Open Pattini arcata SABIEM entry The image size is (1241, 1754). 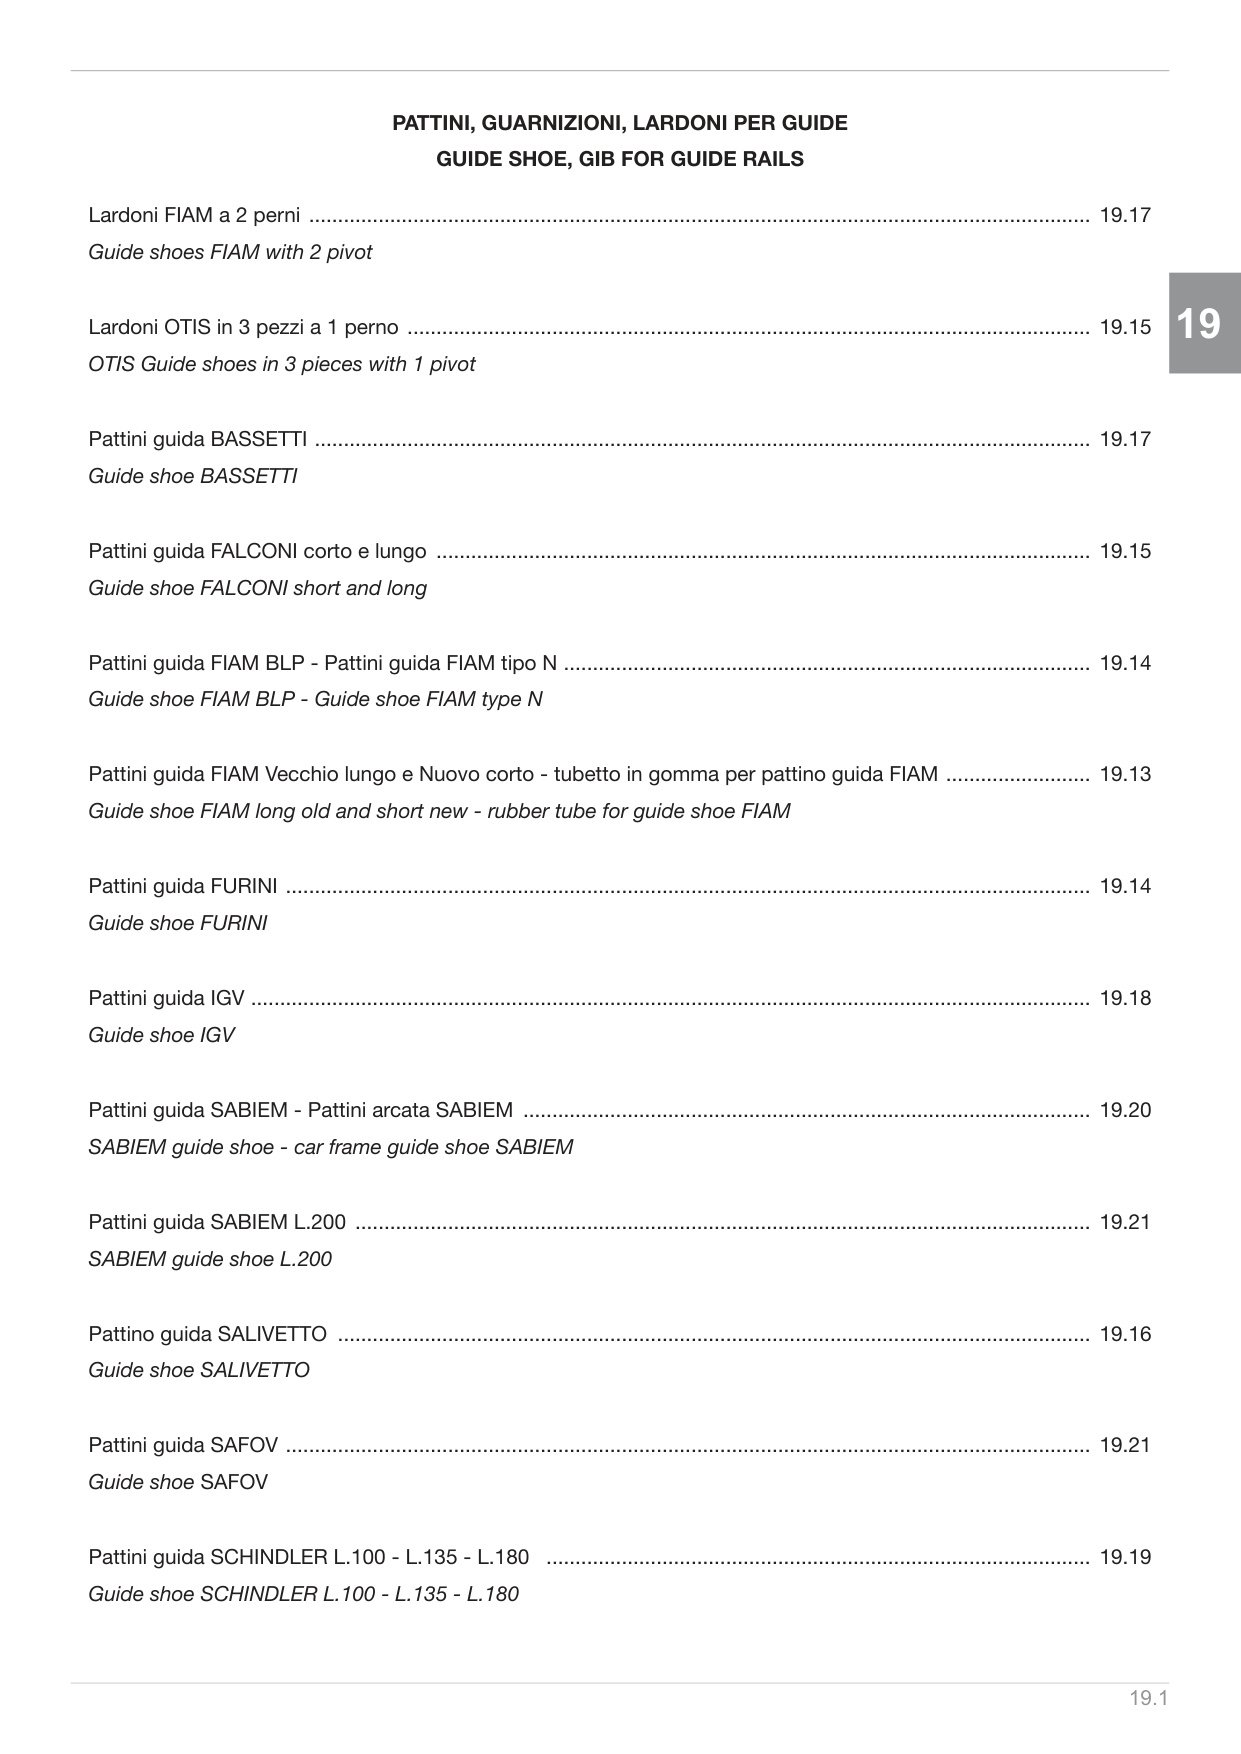pyautogui.click(x=619, y=1110)
